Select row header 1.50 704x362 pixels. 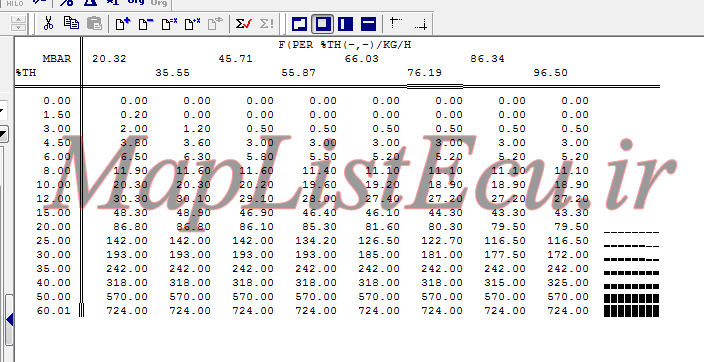[57, 115]
